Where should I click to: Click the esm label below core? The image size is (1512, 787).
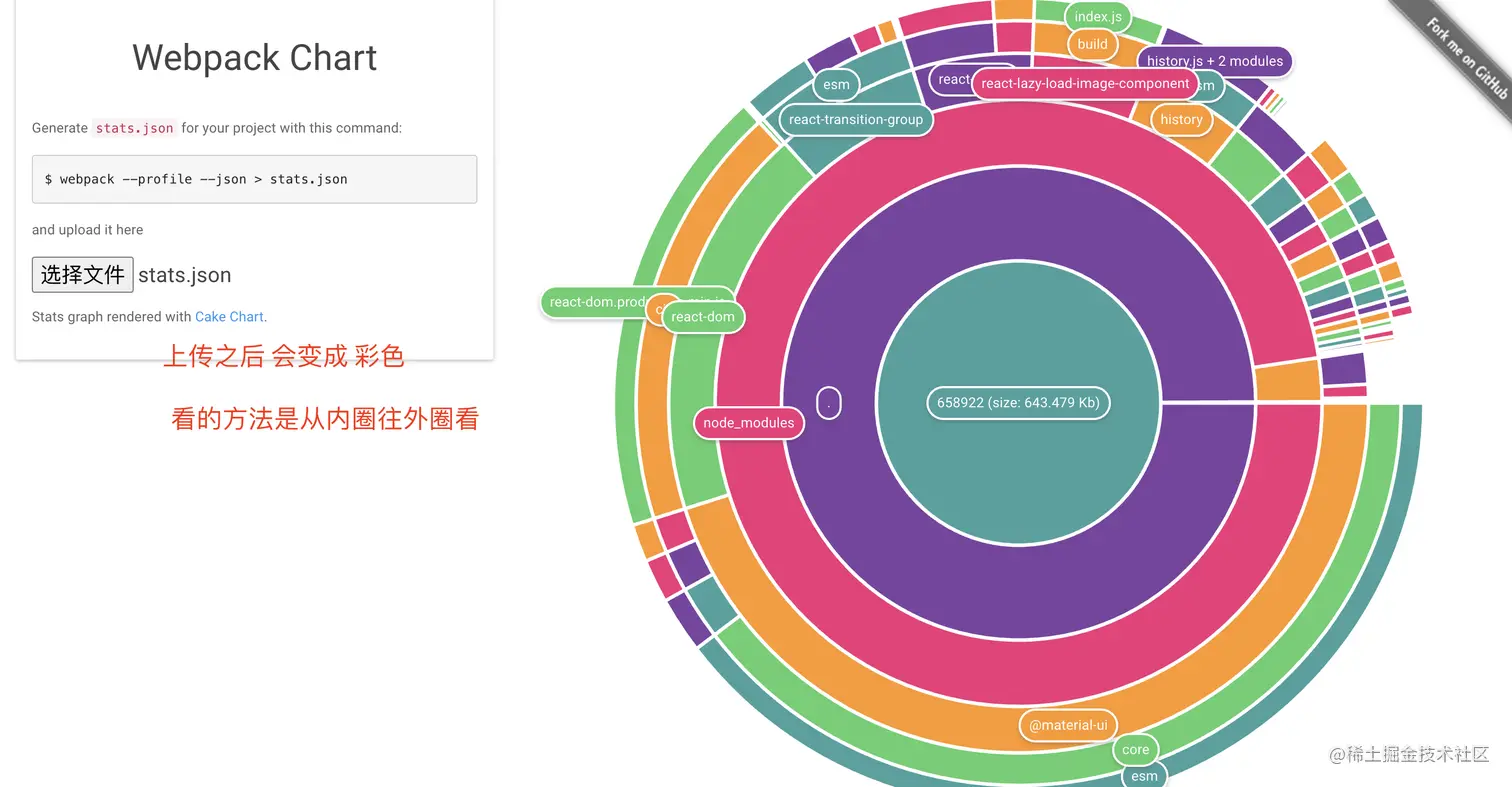pos(1144,776)
